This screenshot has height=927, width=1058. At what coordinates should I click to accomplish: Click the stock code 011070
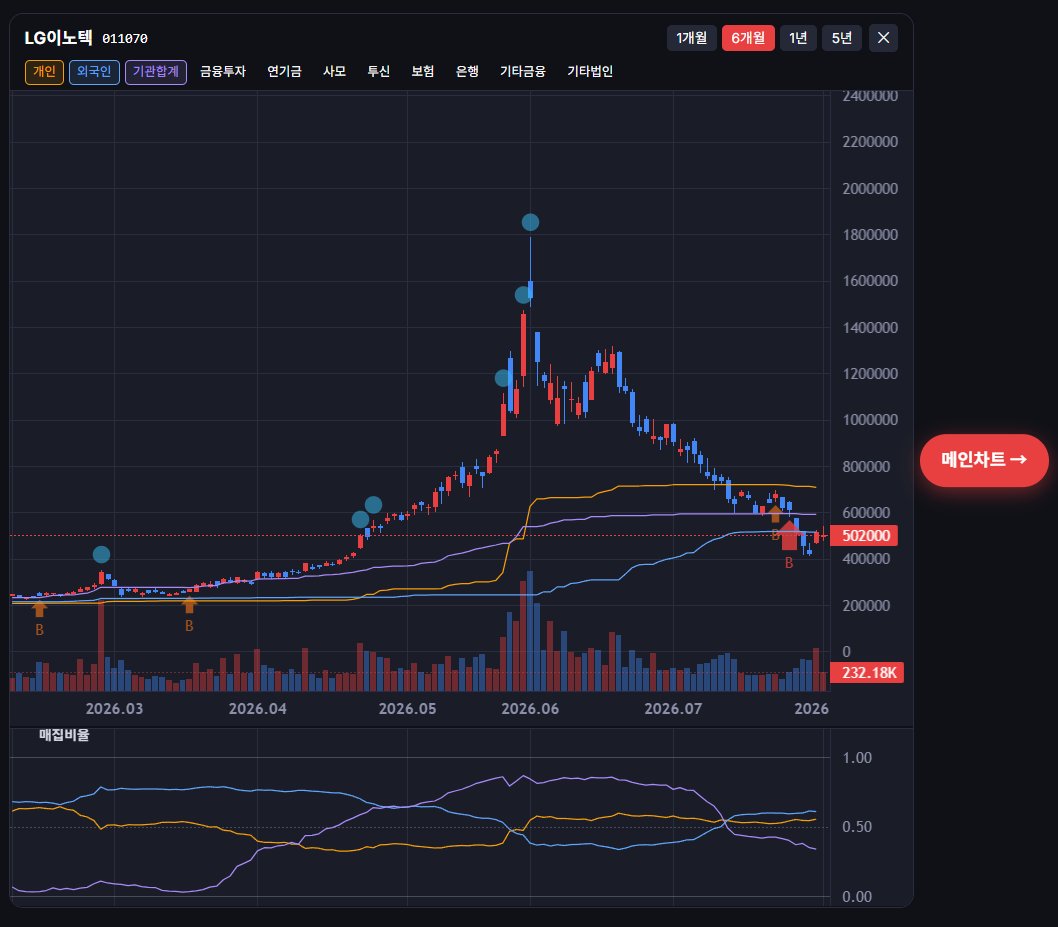click(x=125, y=39)
